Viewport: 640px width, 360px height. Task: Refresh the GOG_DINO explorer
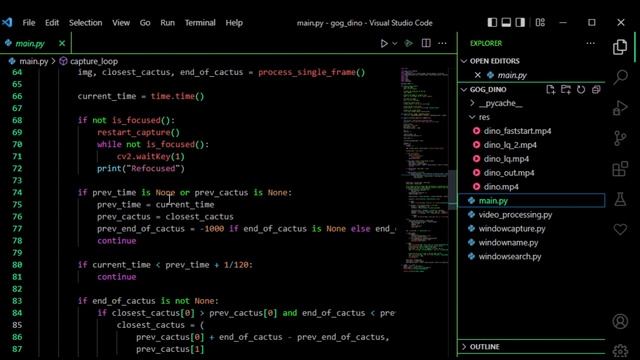tap(581, 89)
